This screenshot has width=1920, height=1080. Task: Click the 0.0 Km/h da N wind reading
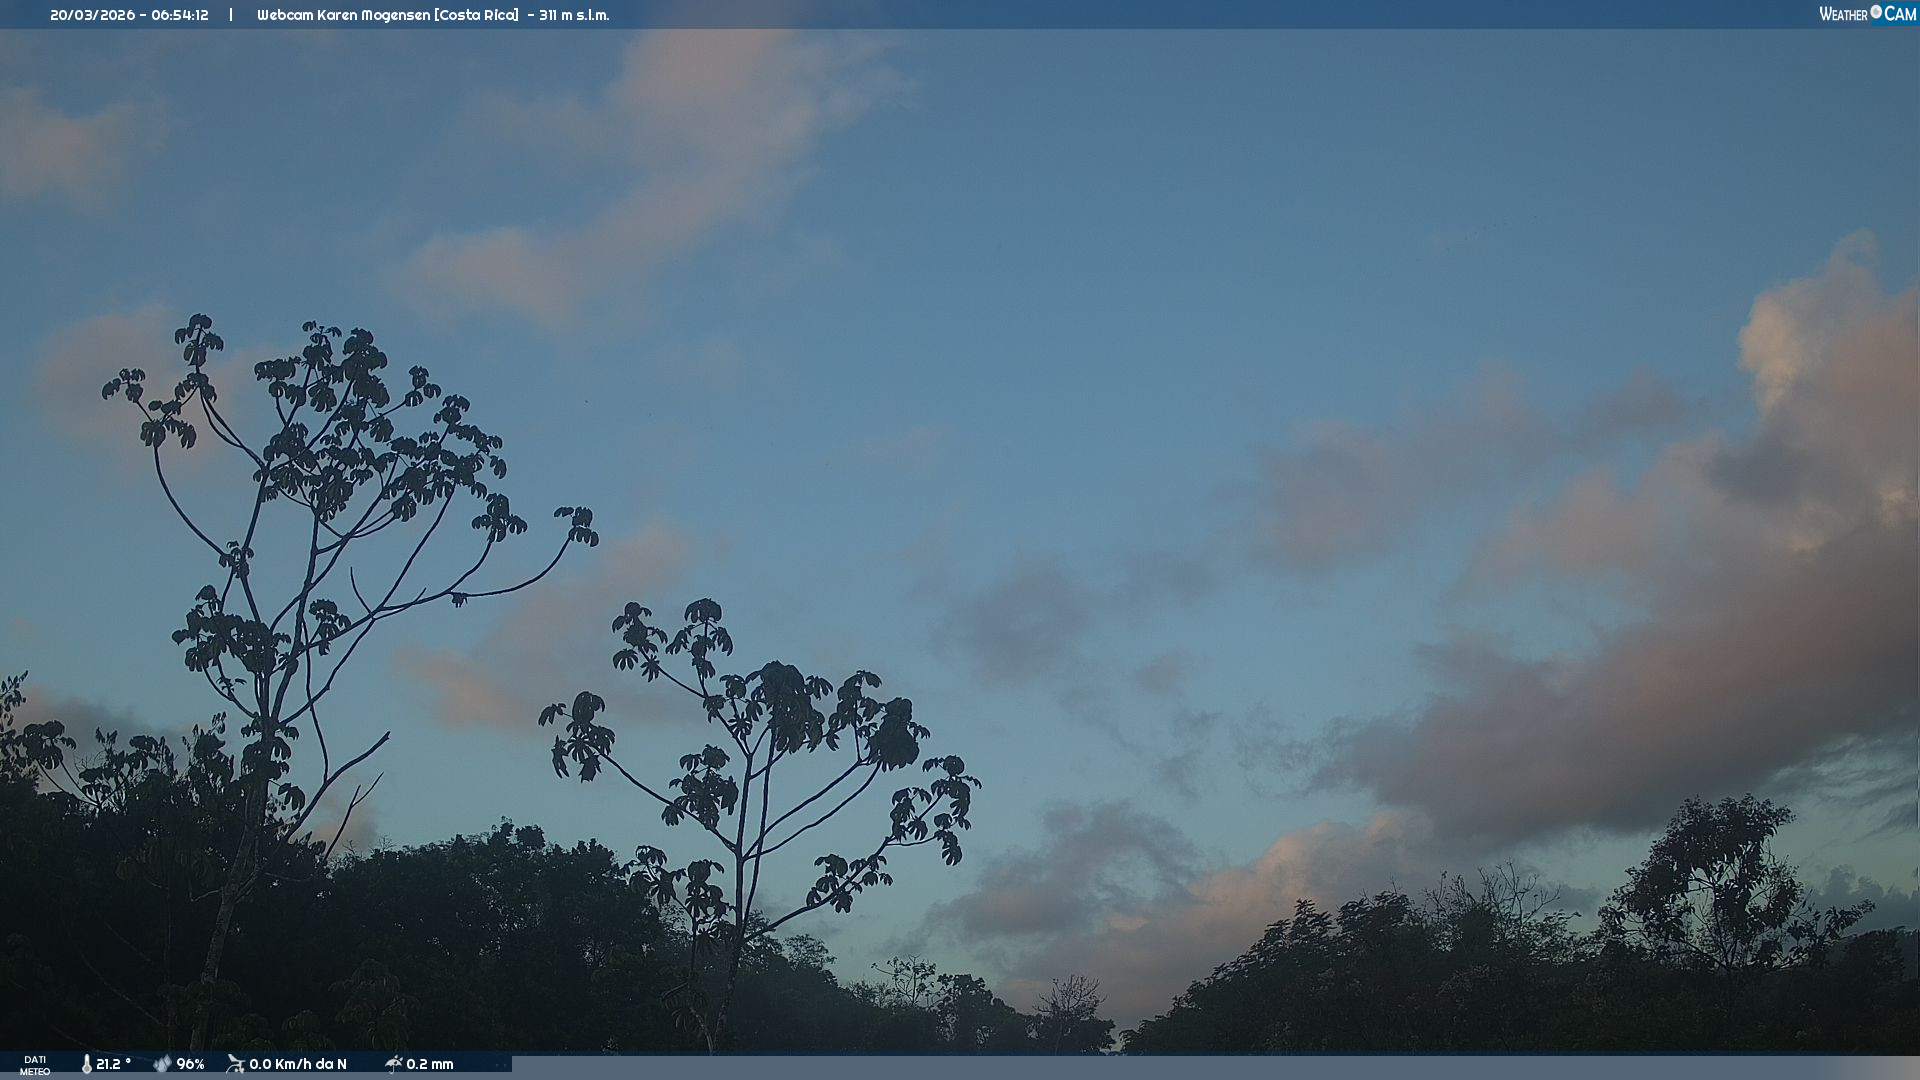tap(298, 1064)
